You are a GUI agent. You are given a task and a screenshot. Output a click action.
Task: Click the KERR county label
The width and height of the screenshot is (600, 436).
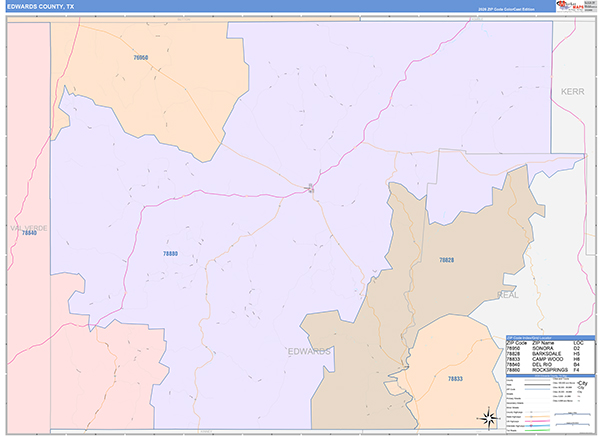click(572, 91)
